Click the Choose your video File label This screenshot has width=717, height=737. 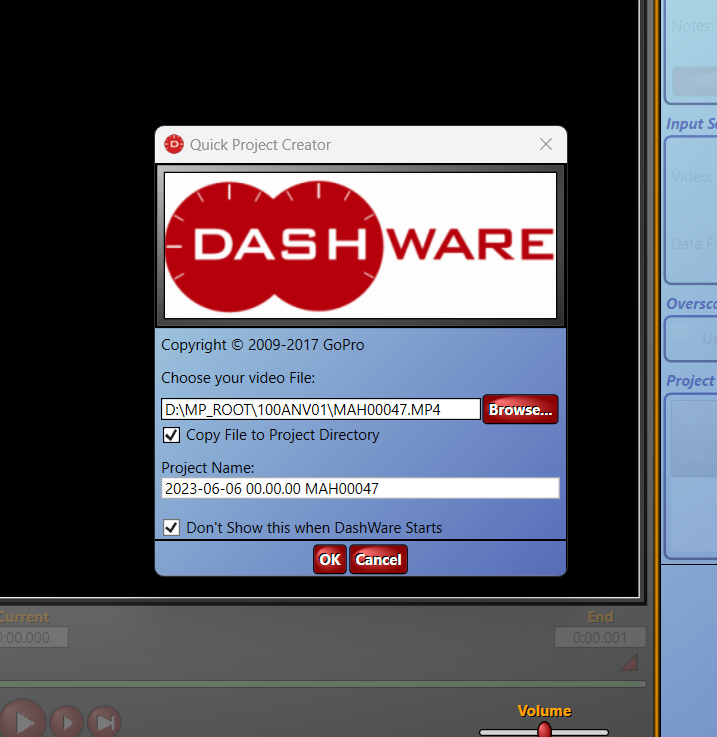[x=238, y=378]
